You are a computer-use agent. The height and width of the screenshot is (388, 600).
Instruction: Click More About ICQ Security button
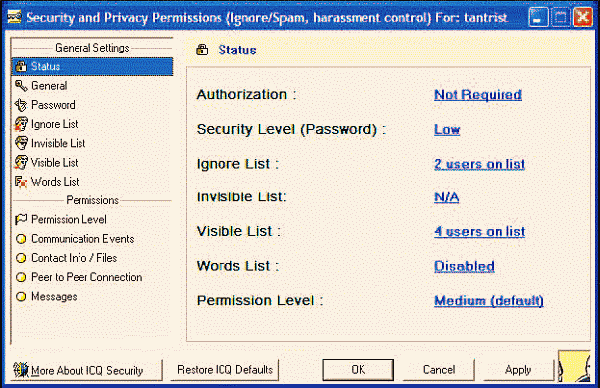pyautogui.click(x=86, y=370)
